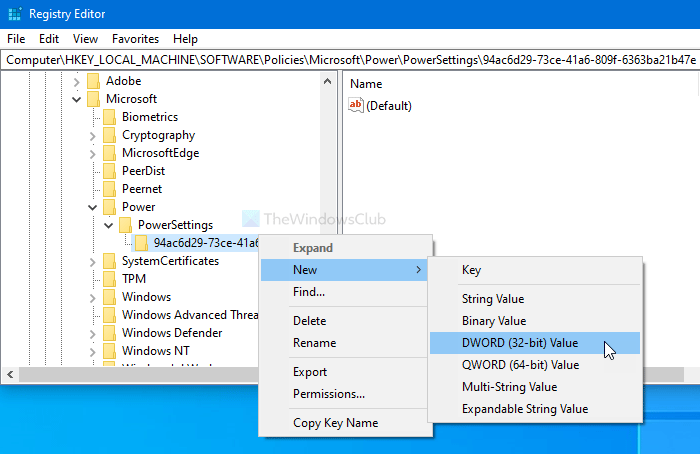Click the tree scroll-up arrow
The image size is (700, 454).
point(327,81)
